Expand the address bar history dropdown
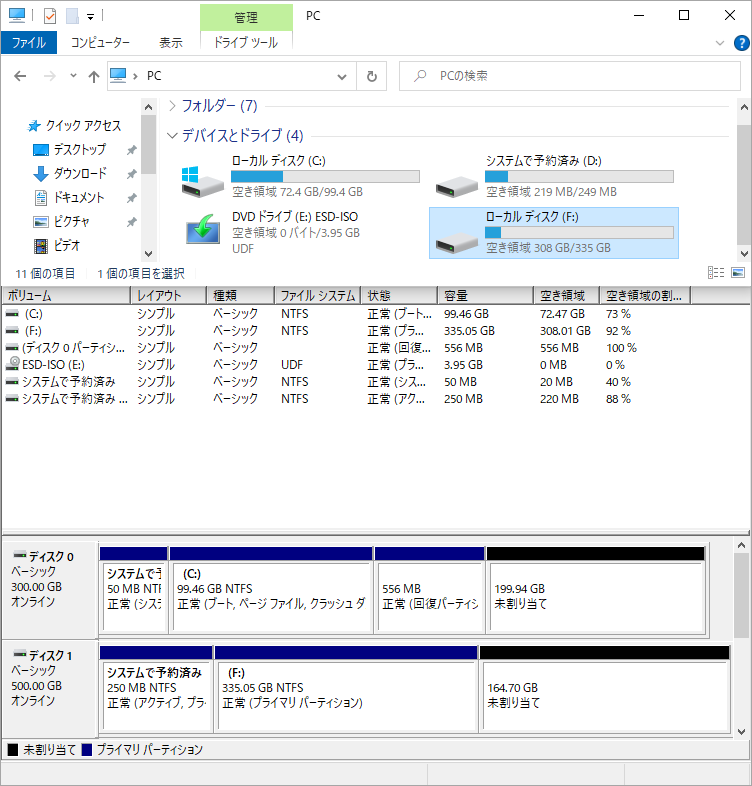The image size is (752, 786). click(342, 77)
